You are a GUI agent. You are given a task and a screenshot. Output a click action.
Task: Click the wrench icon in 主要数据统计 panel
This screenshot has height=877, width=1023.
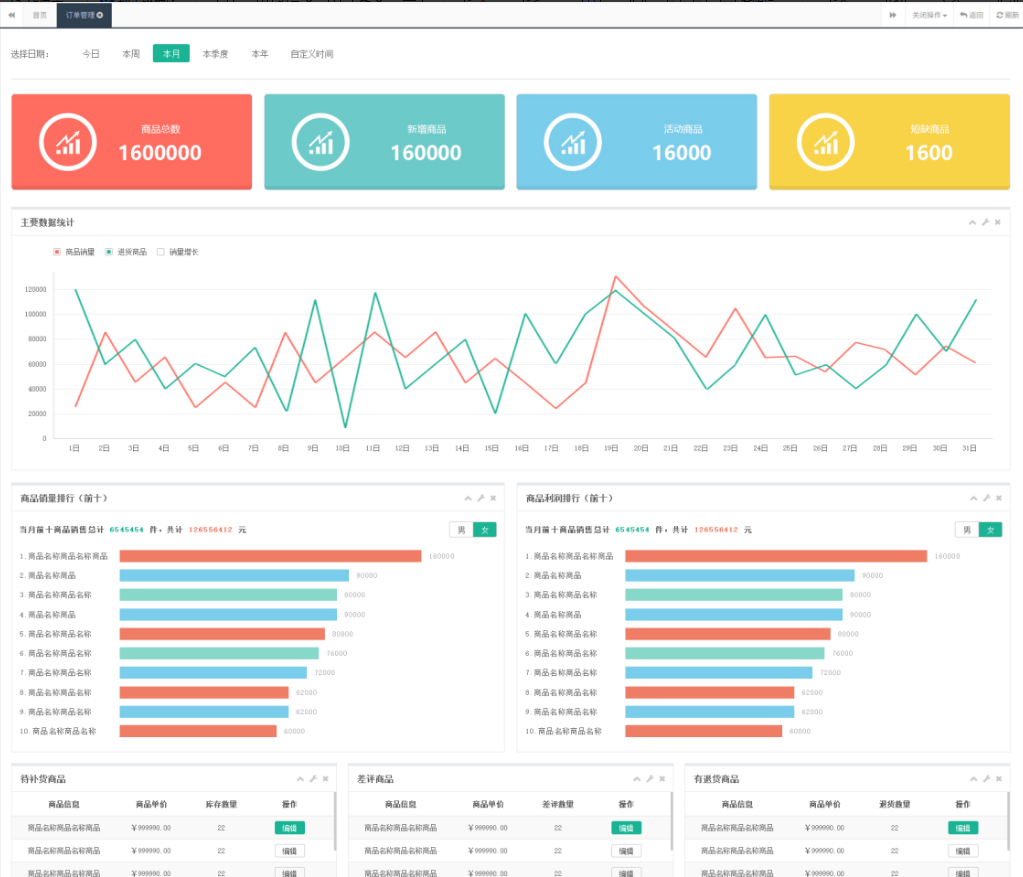[x=985, y=222]
